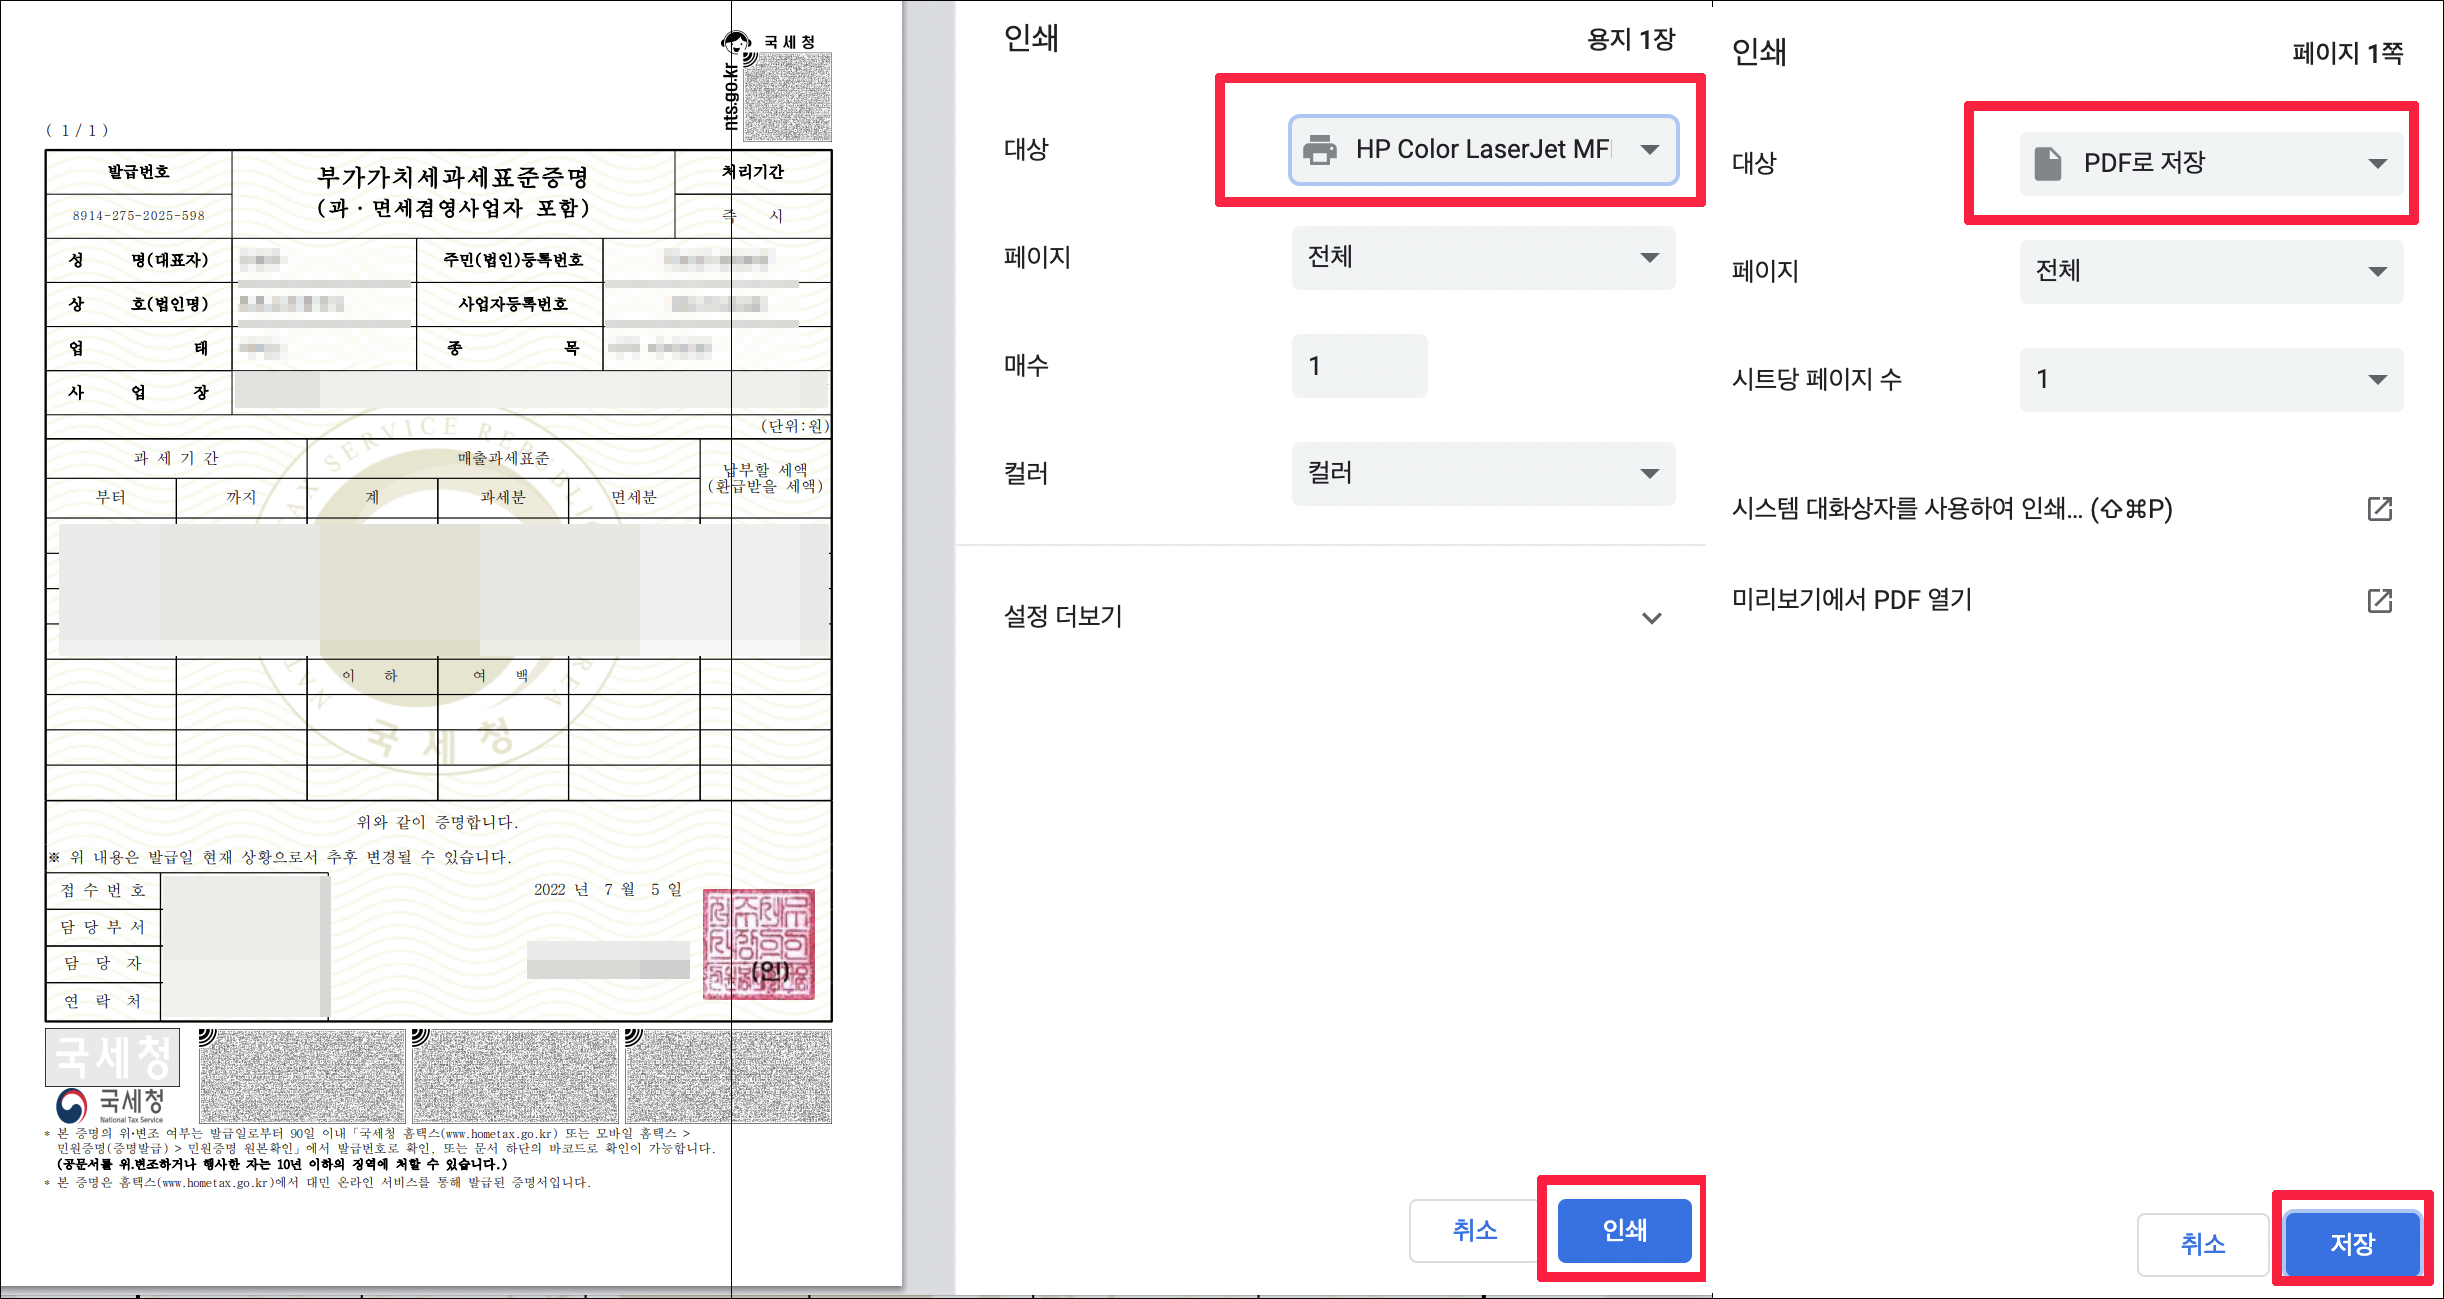
Task: Click the '사업자등록번호' label in the certificate
Action: [513, 304]
